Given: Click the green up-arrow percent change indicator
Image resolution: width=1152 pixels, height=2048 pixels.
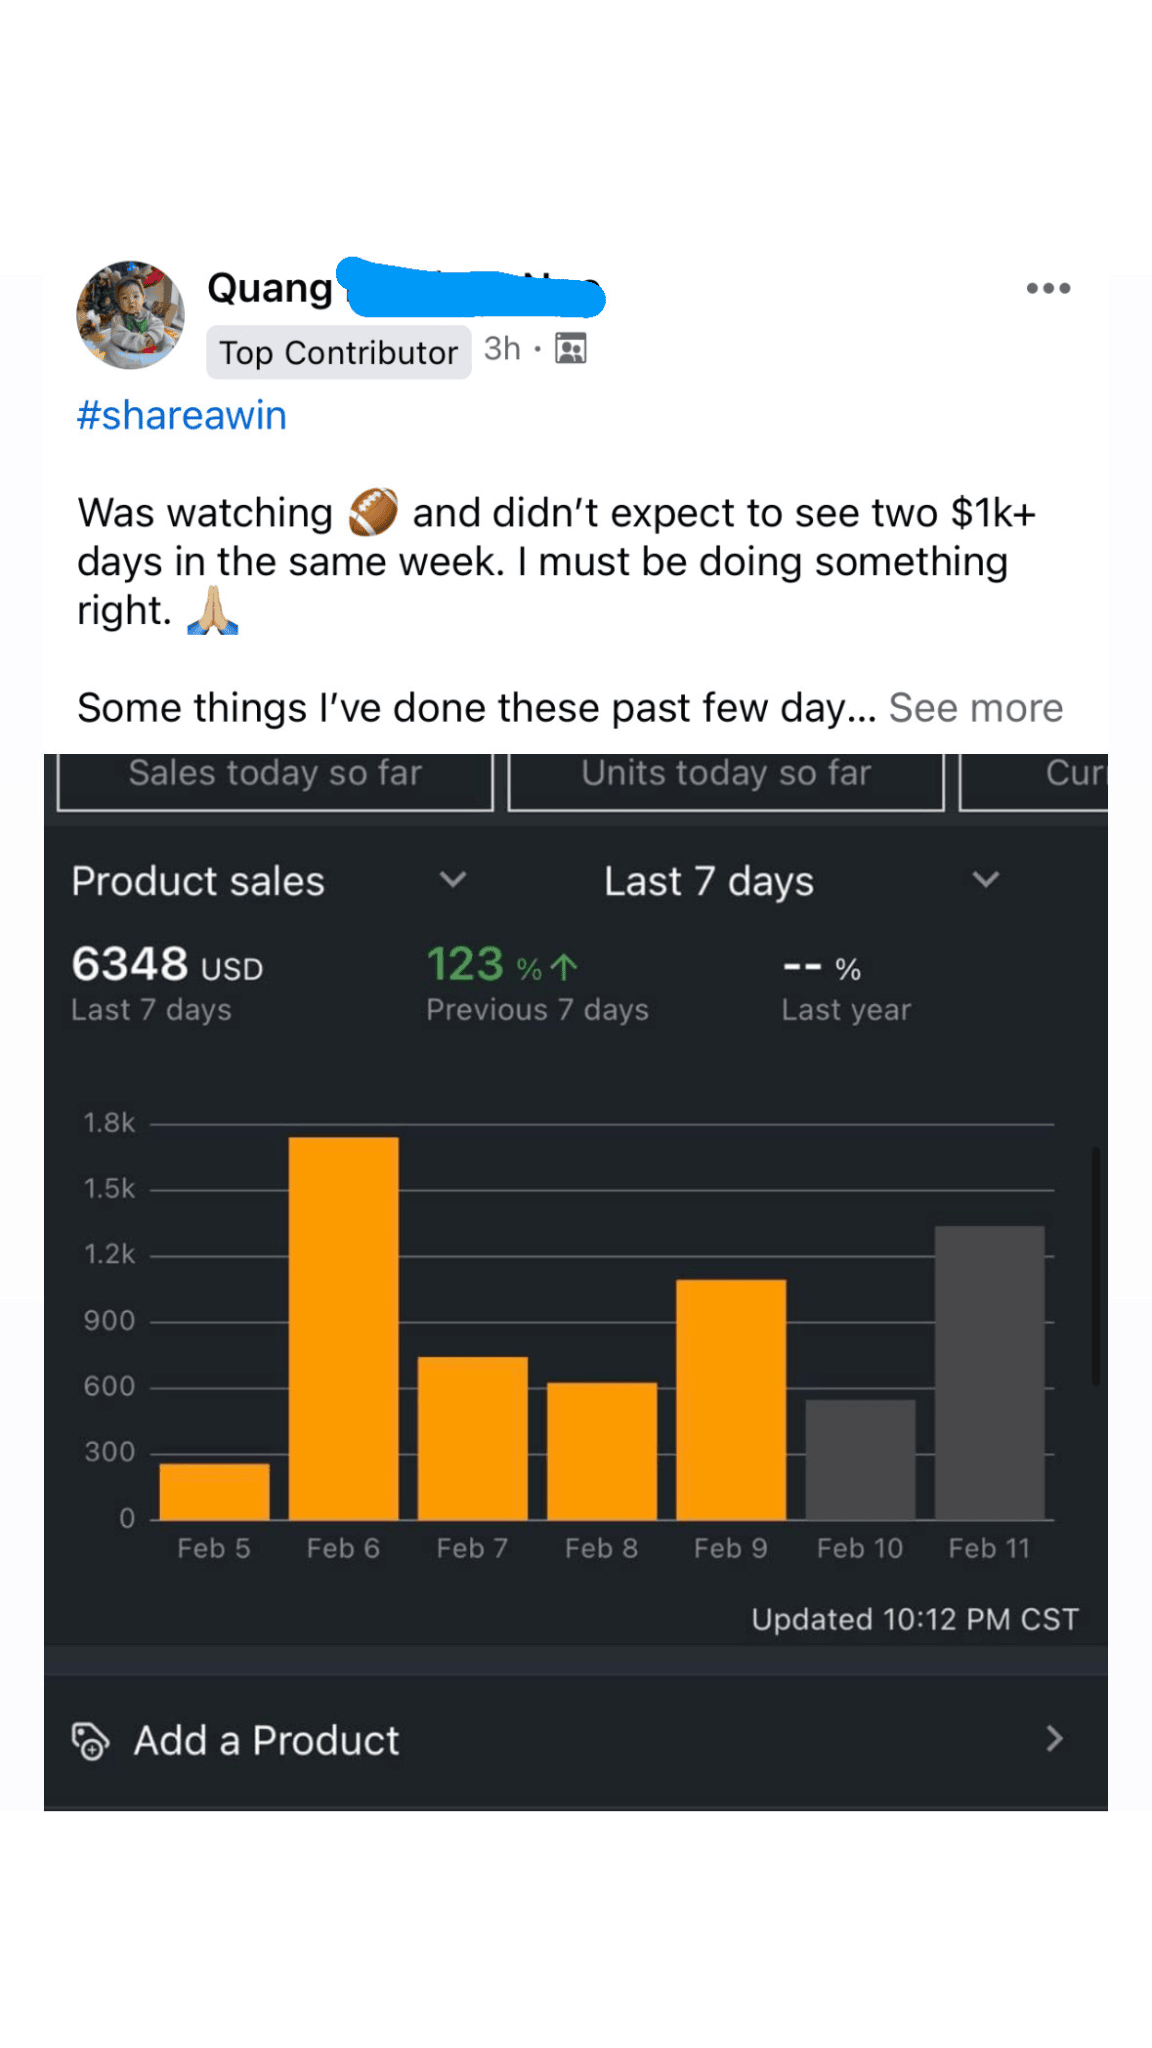Looking at the screenshot, I should pyautogui.click(x=564, y=966).
